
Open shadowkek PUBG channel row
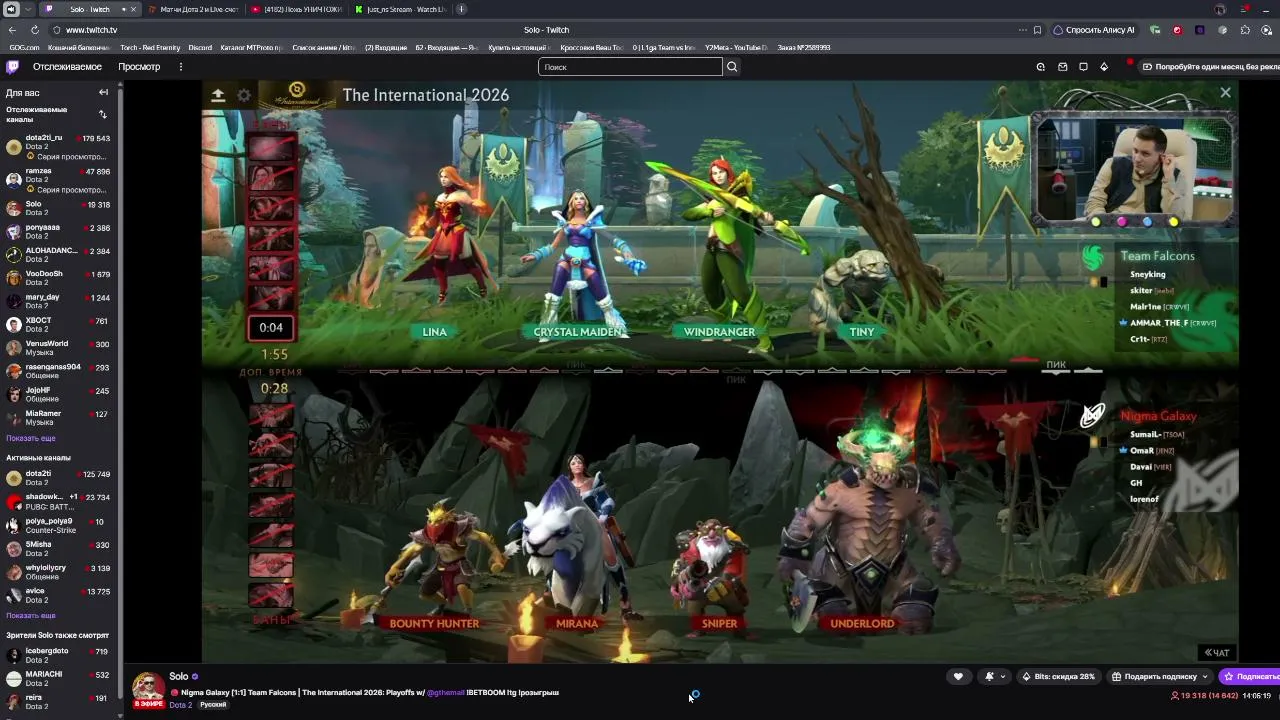coord(58,501)
